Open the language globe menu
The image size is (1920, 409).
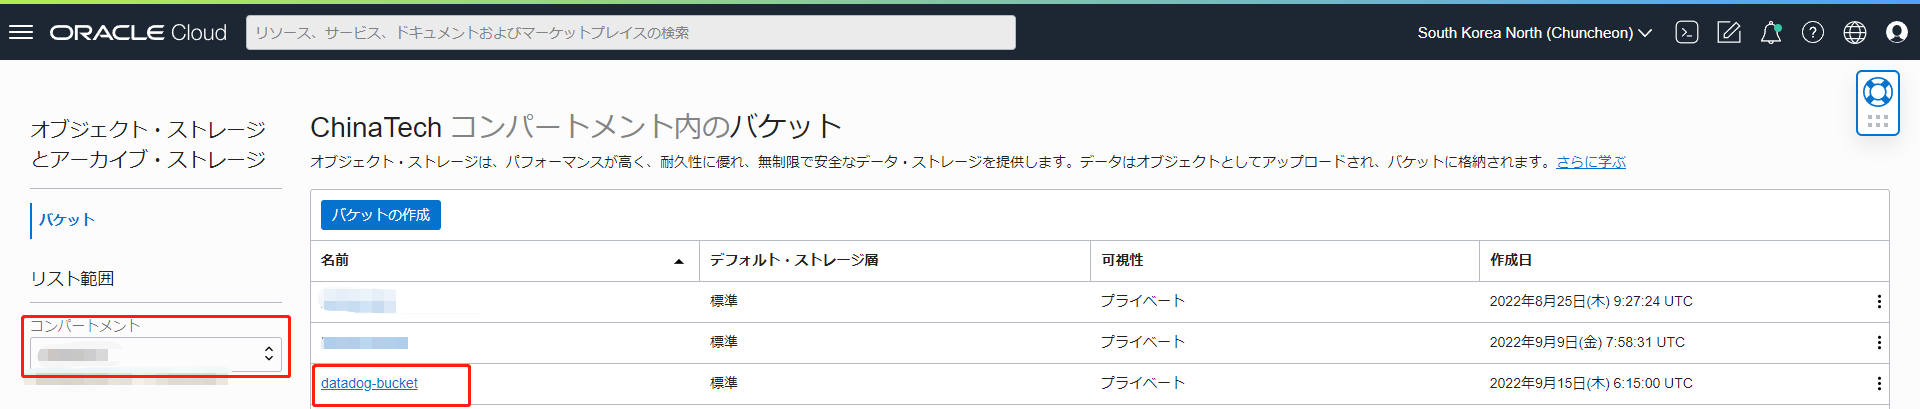pos(1855,32)
